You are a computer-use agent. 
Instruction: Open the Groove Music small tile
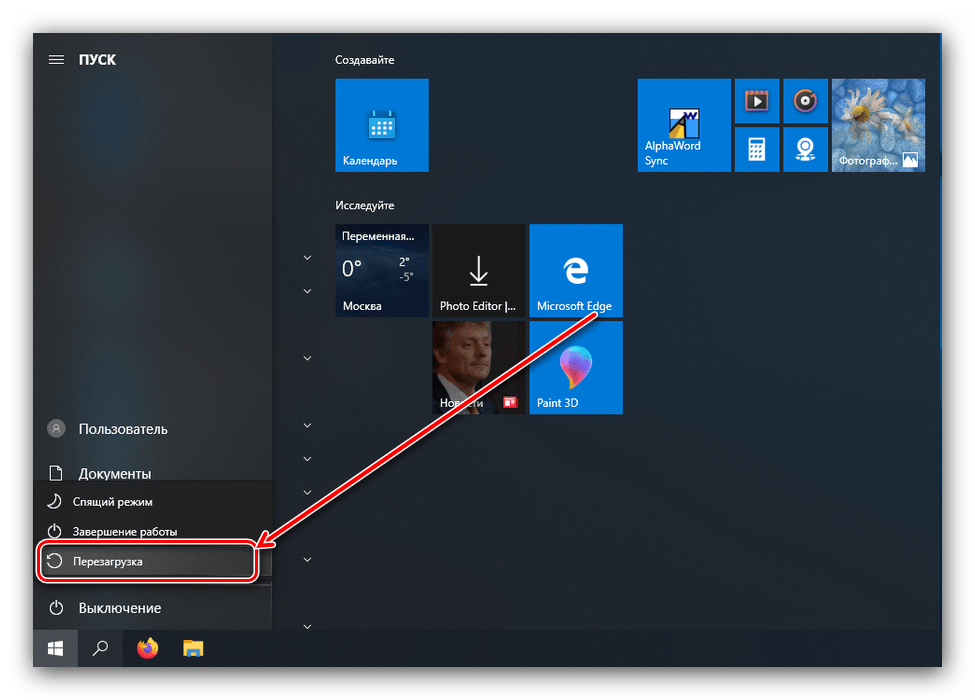[x=804, y=101]
